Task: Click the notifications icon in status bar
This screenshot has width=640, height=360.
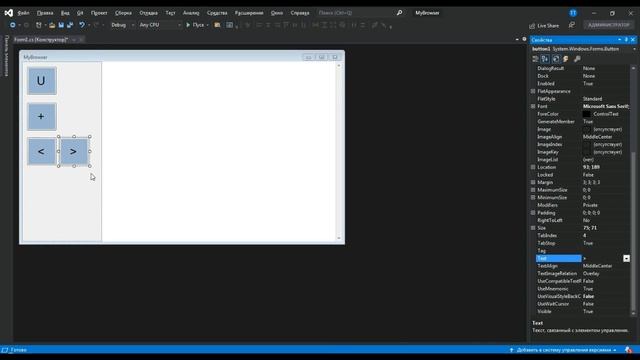Action: tap(628, 350)
